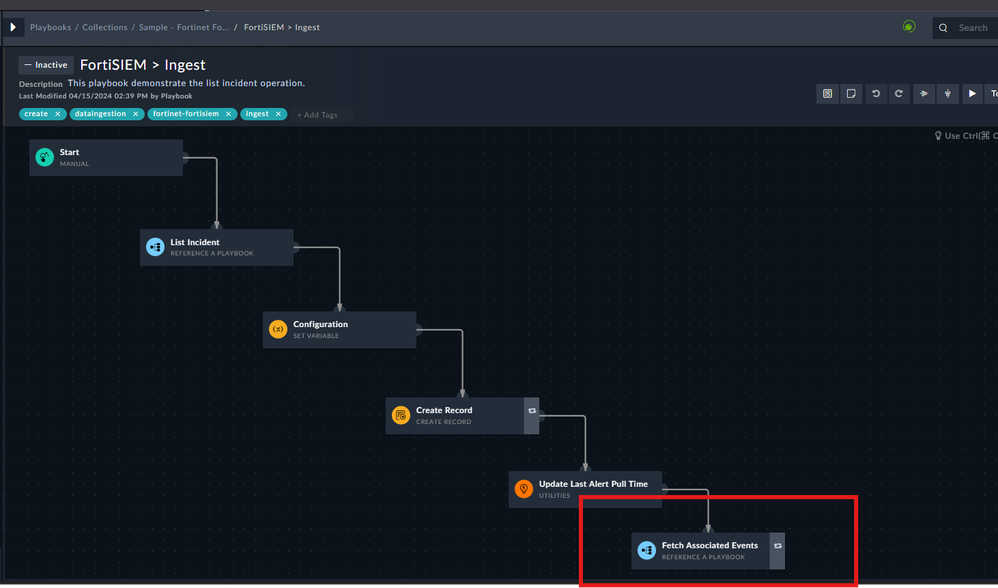This screenshot has width=998, height=588.
Task: Expand the left navigation panel arrow
Action: [x=13, y=27]
